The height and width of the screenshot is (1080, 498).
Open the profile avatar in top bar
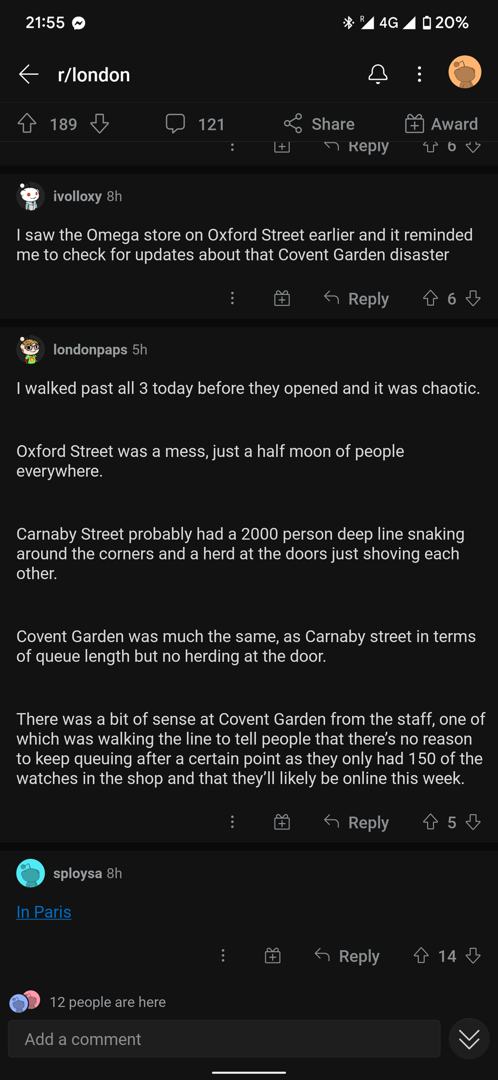[465, 72]
